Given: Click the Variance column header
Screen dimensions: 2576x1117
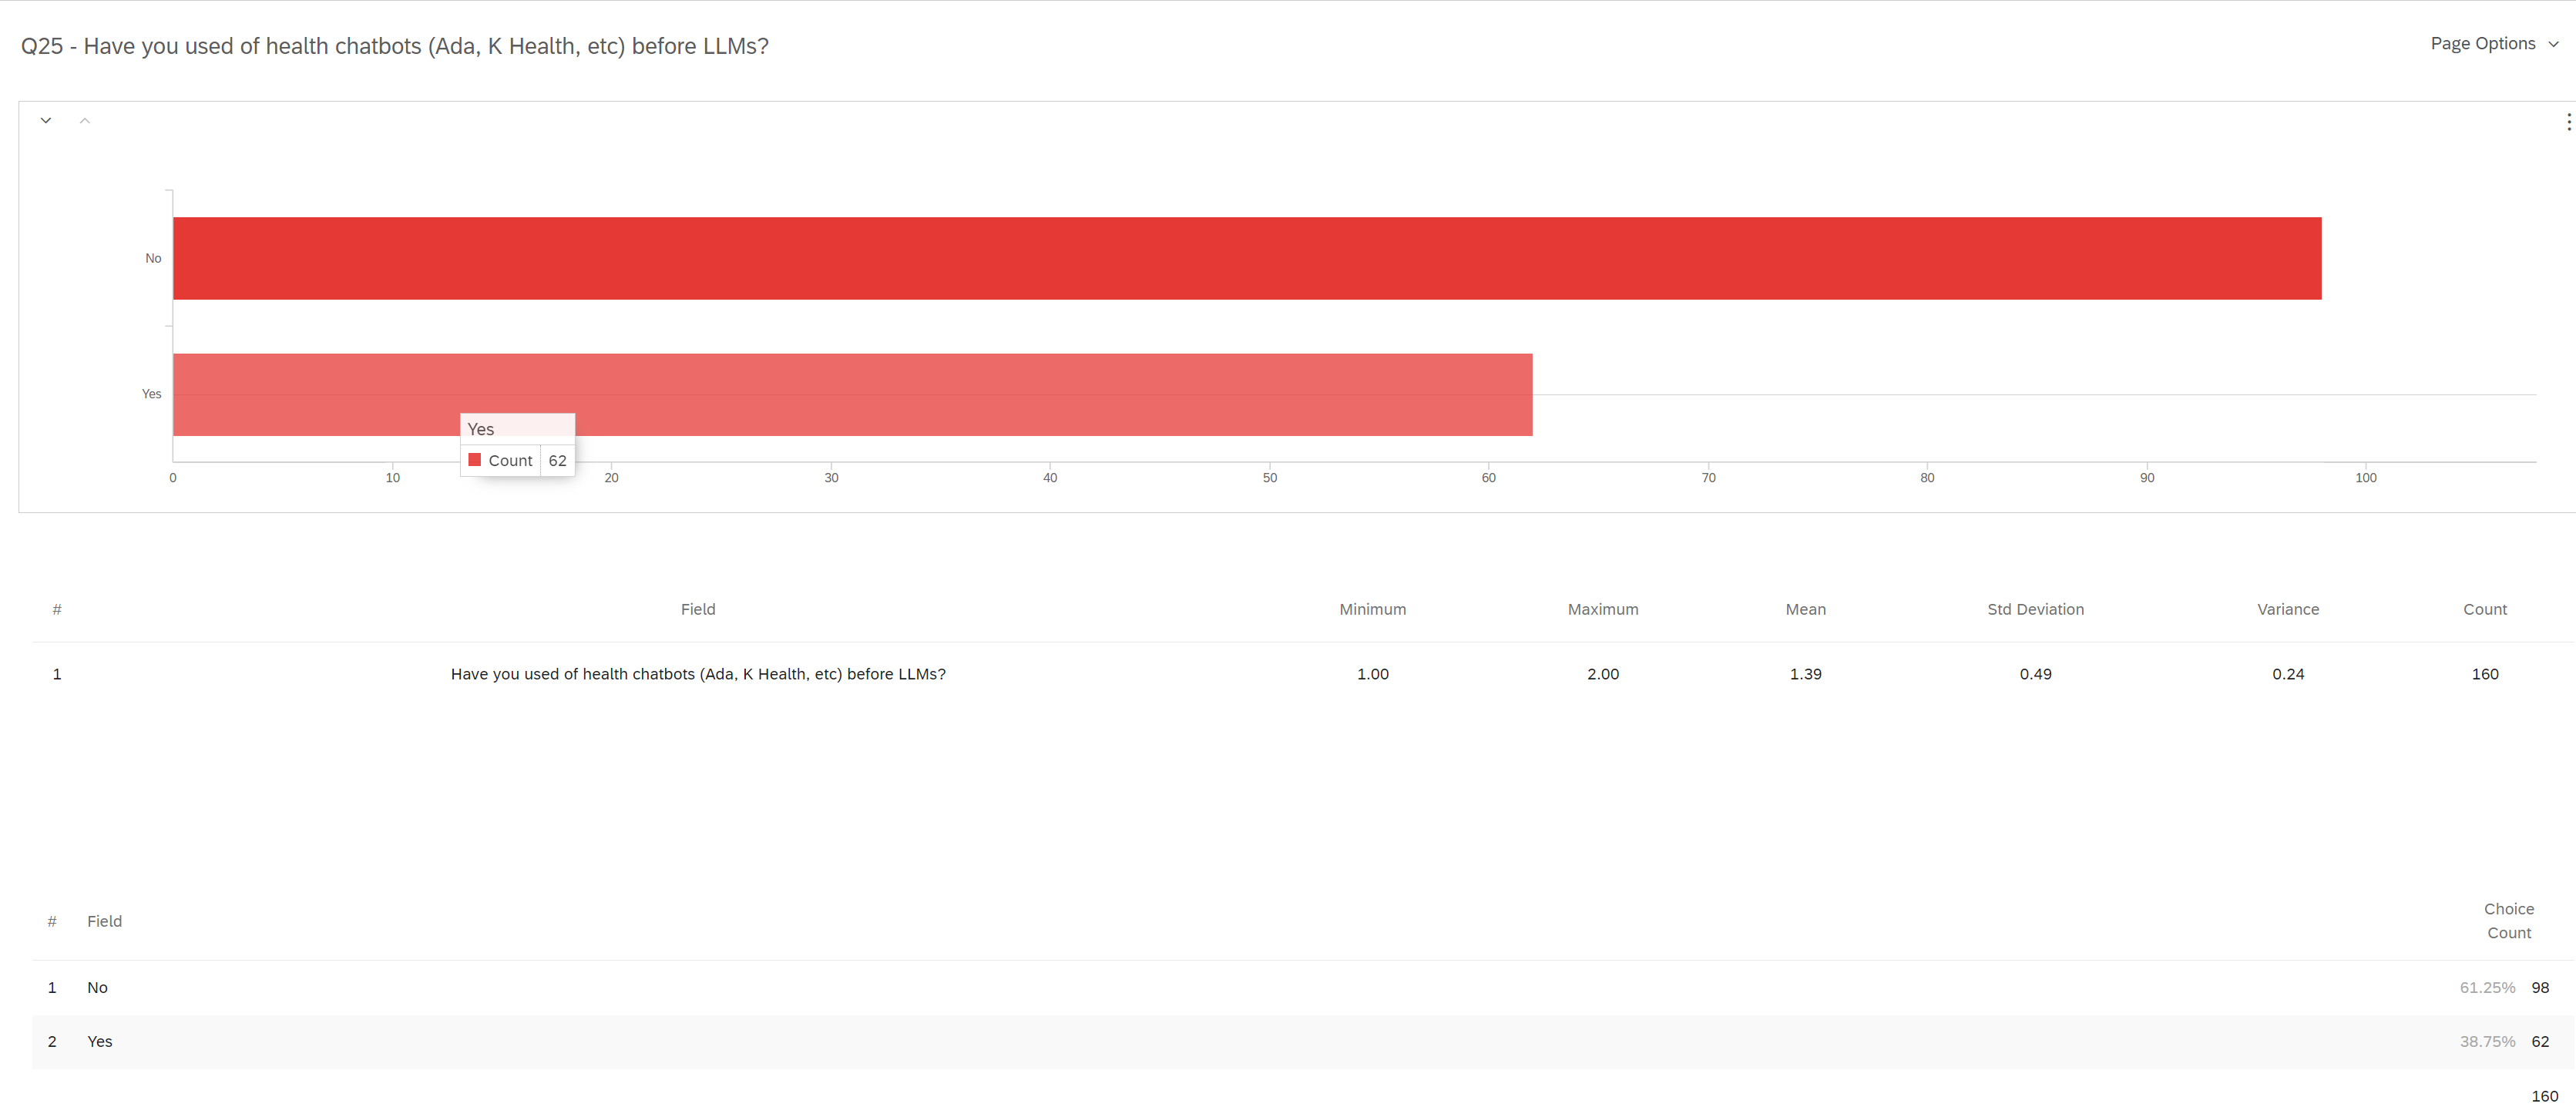Looking at the screenshot, I should click(2287, 609).
